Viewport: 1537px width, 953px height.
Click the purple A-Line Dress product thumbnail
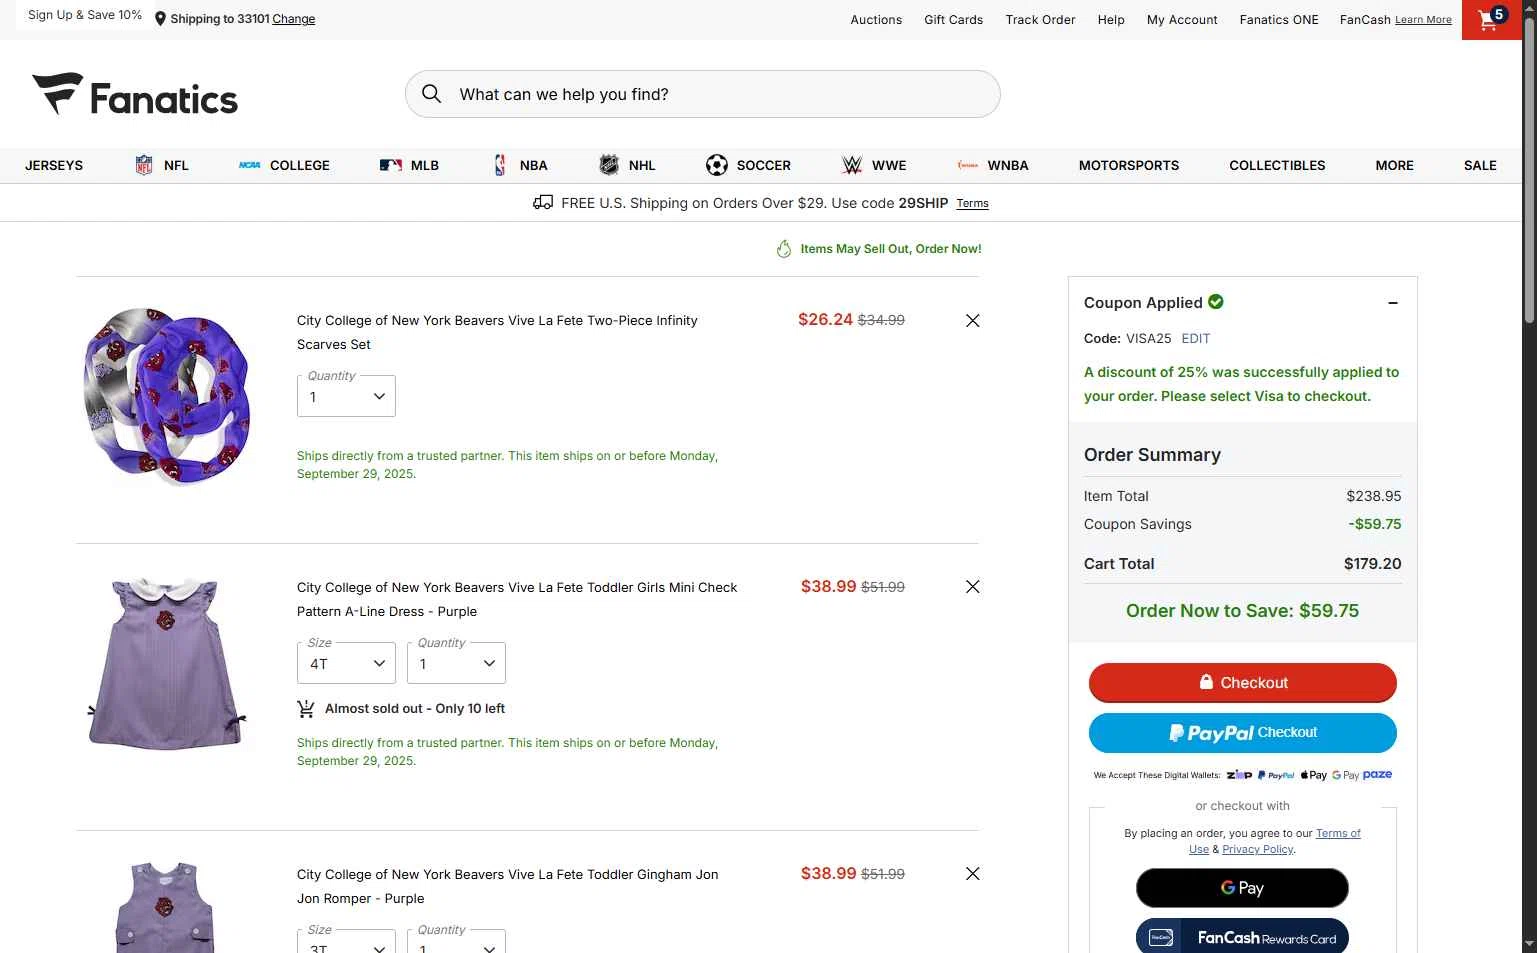[167, 664]
